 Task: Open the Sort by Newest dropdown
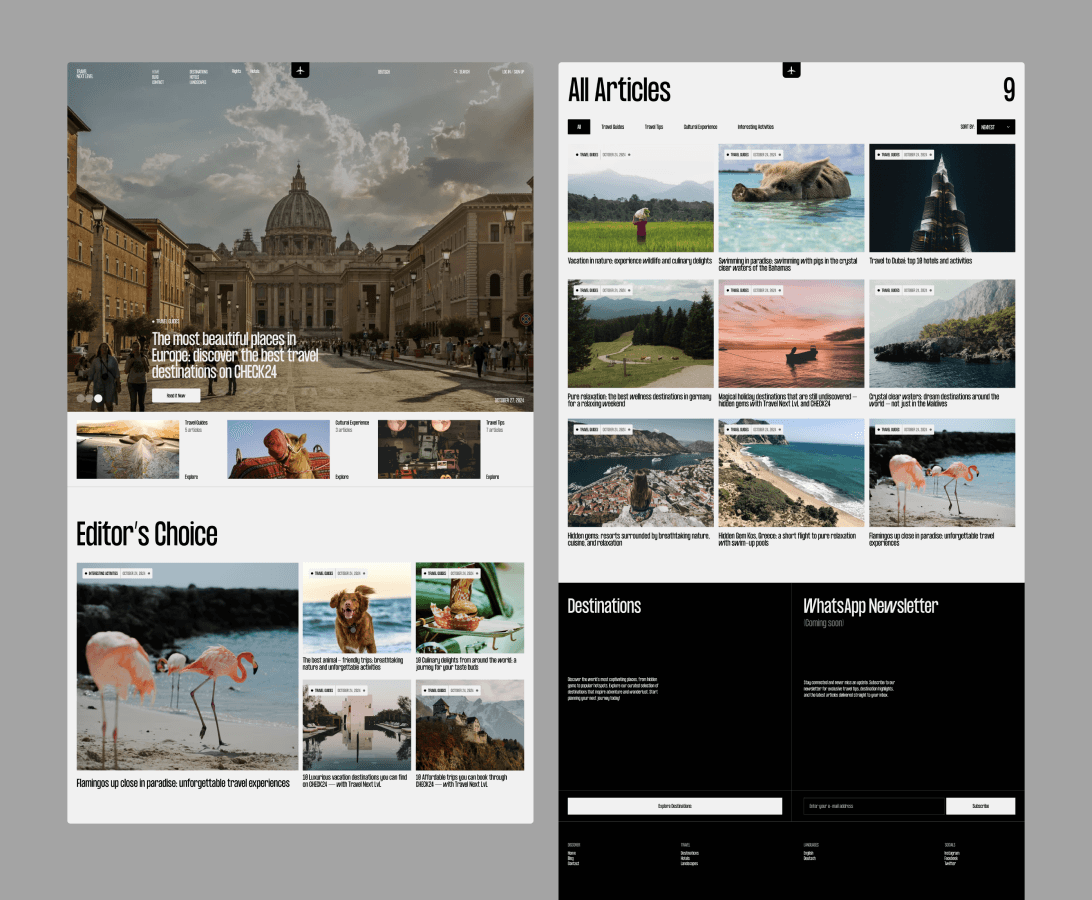pos(996,127)
